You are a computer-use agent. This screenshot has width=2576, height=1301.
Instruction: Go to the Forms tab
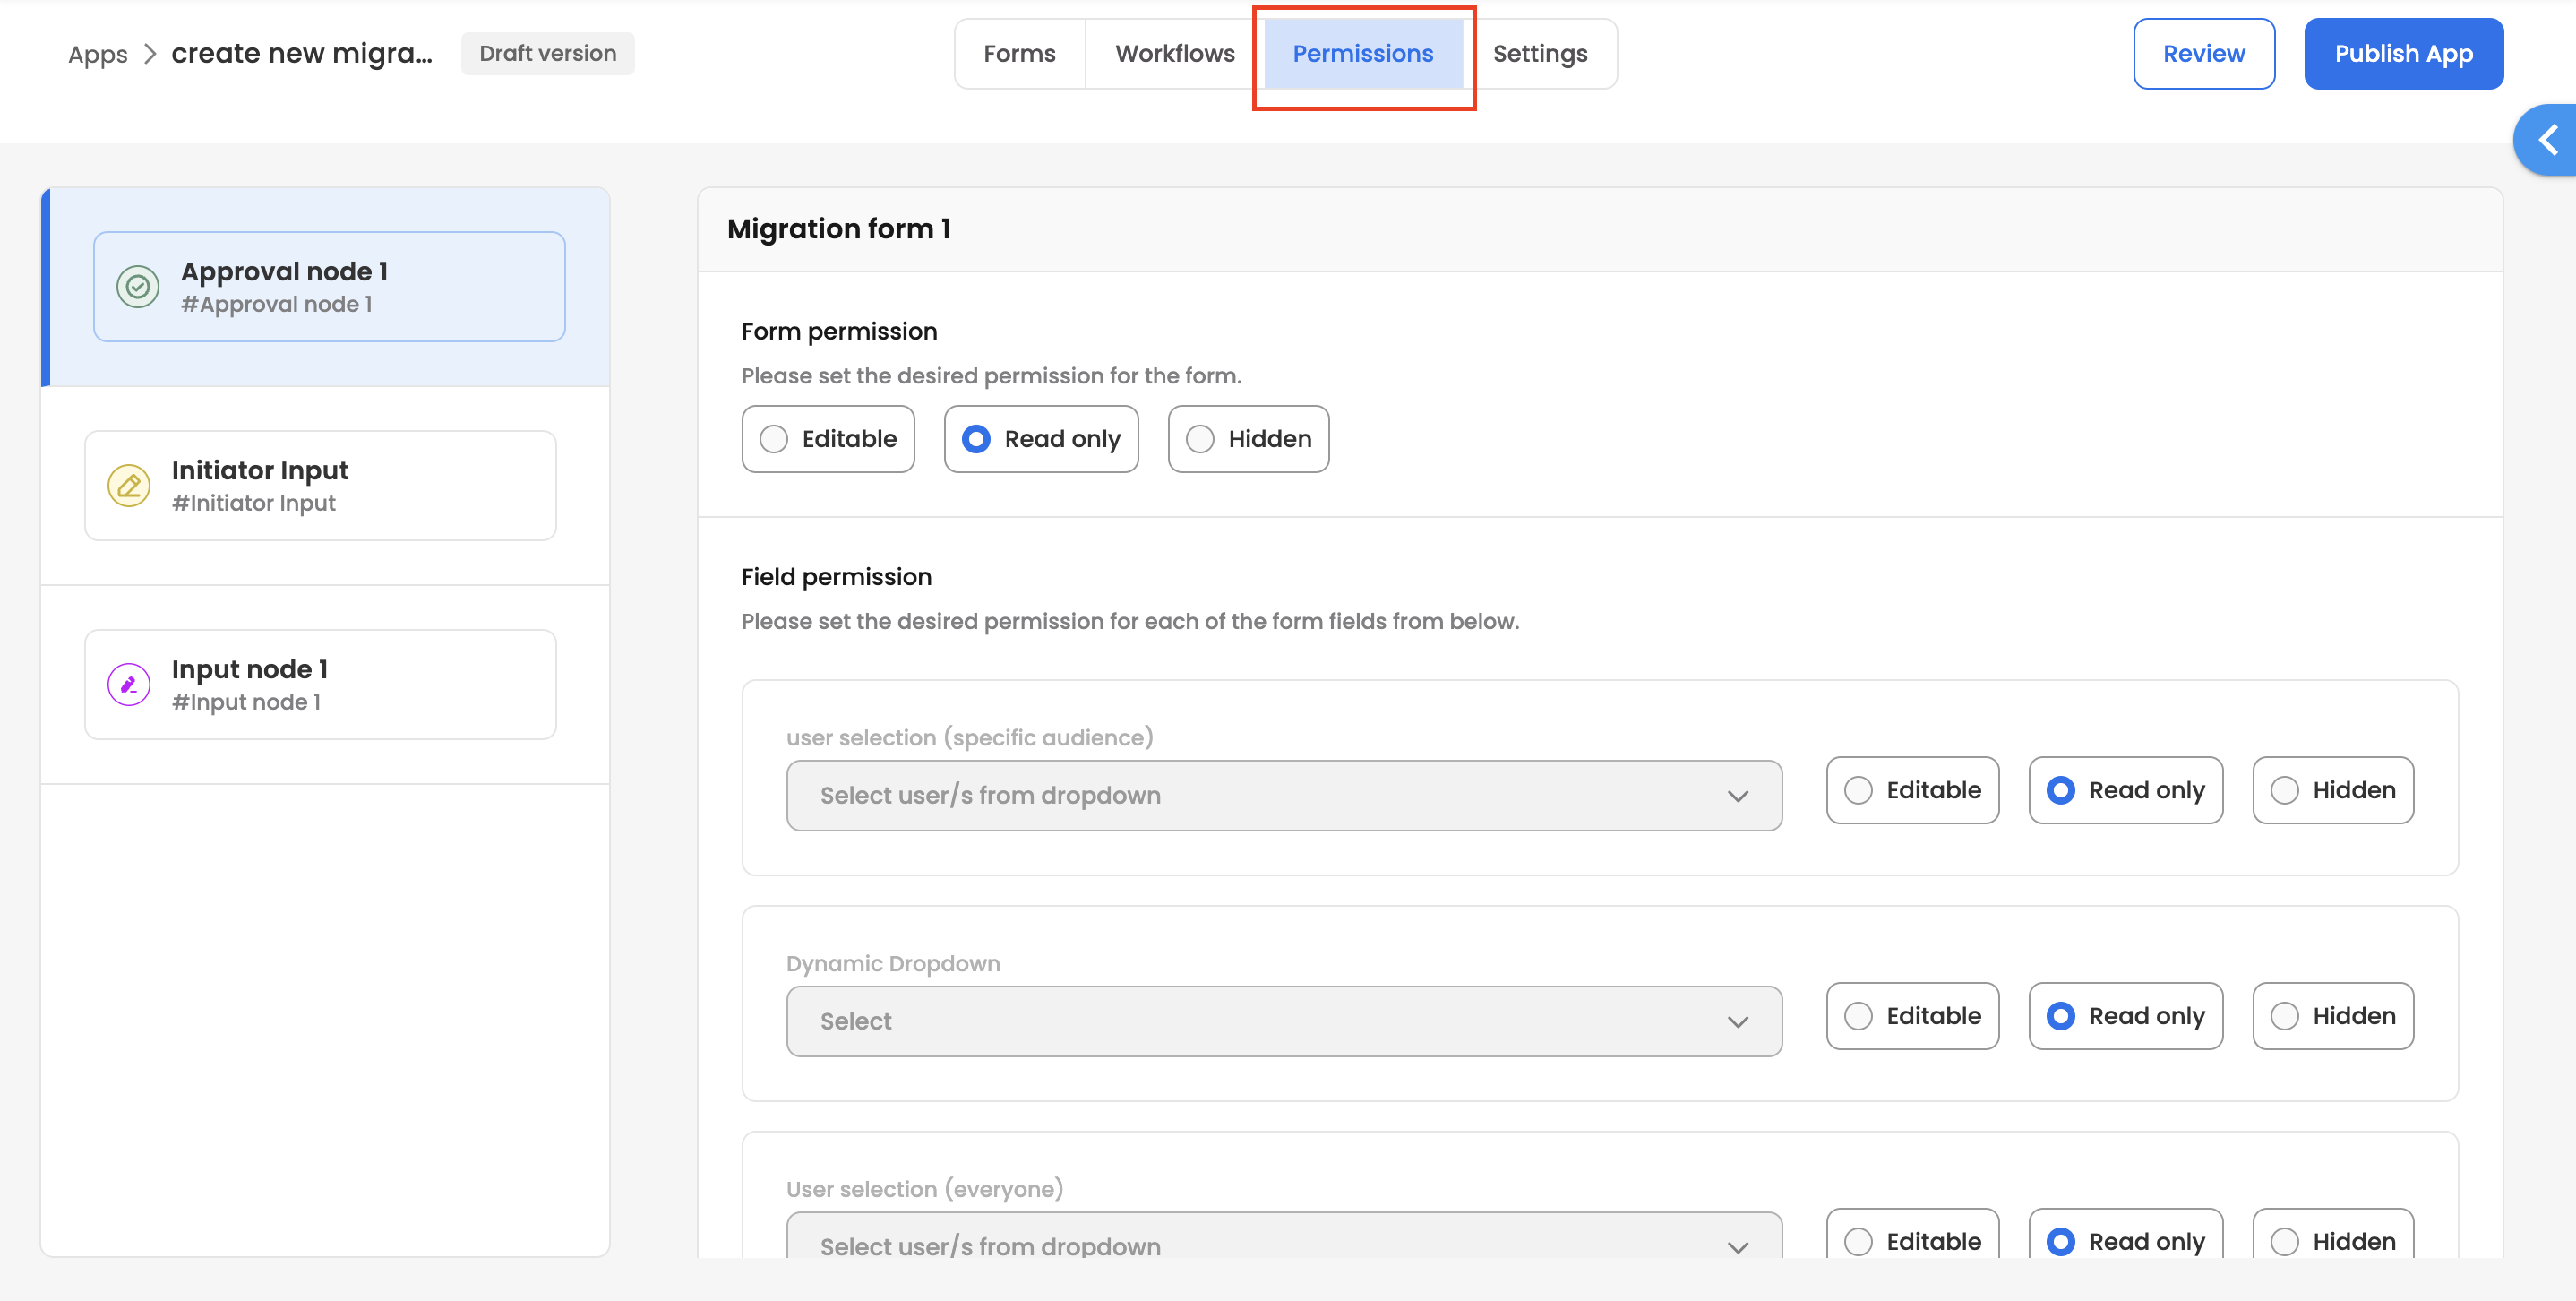tap(1019, 54)
